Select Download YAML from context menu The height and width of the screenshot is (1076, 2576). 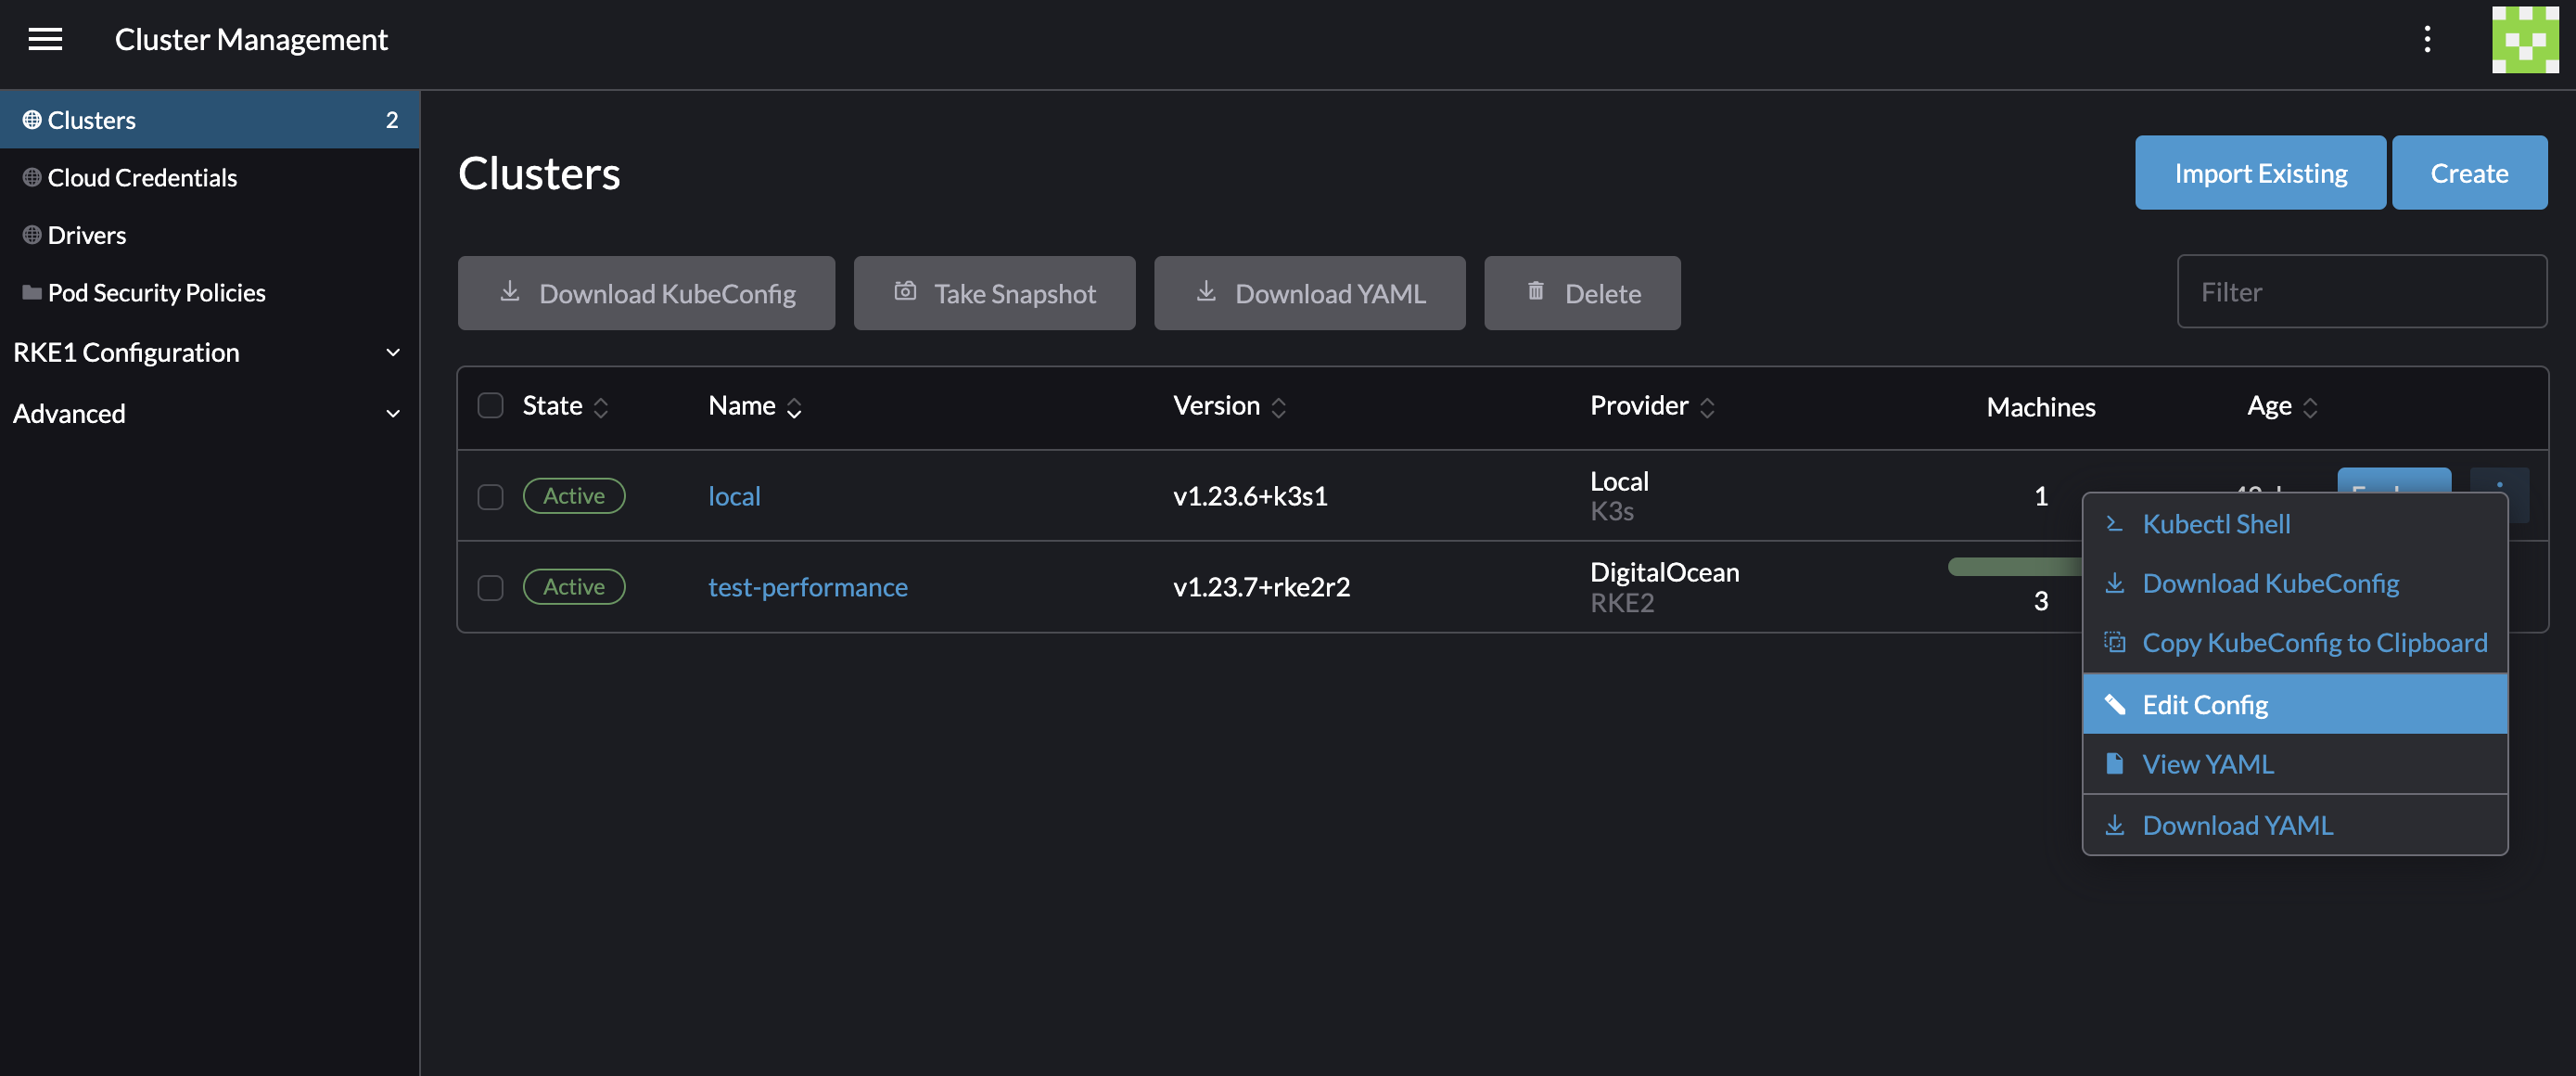(2238, 823)
